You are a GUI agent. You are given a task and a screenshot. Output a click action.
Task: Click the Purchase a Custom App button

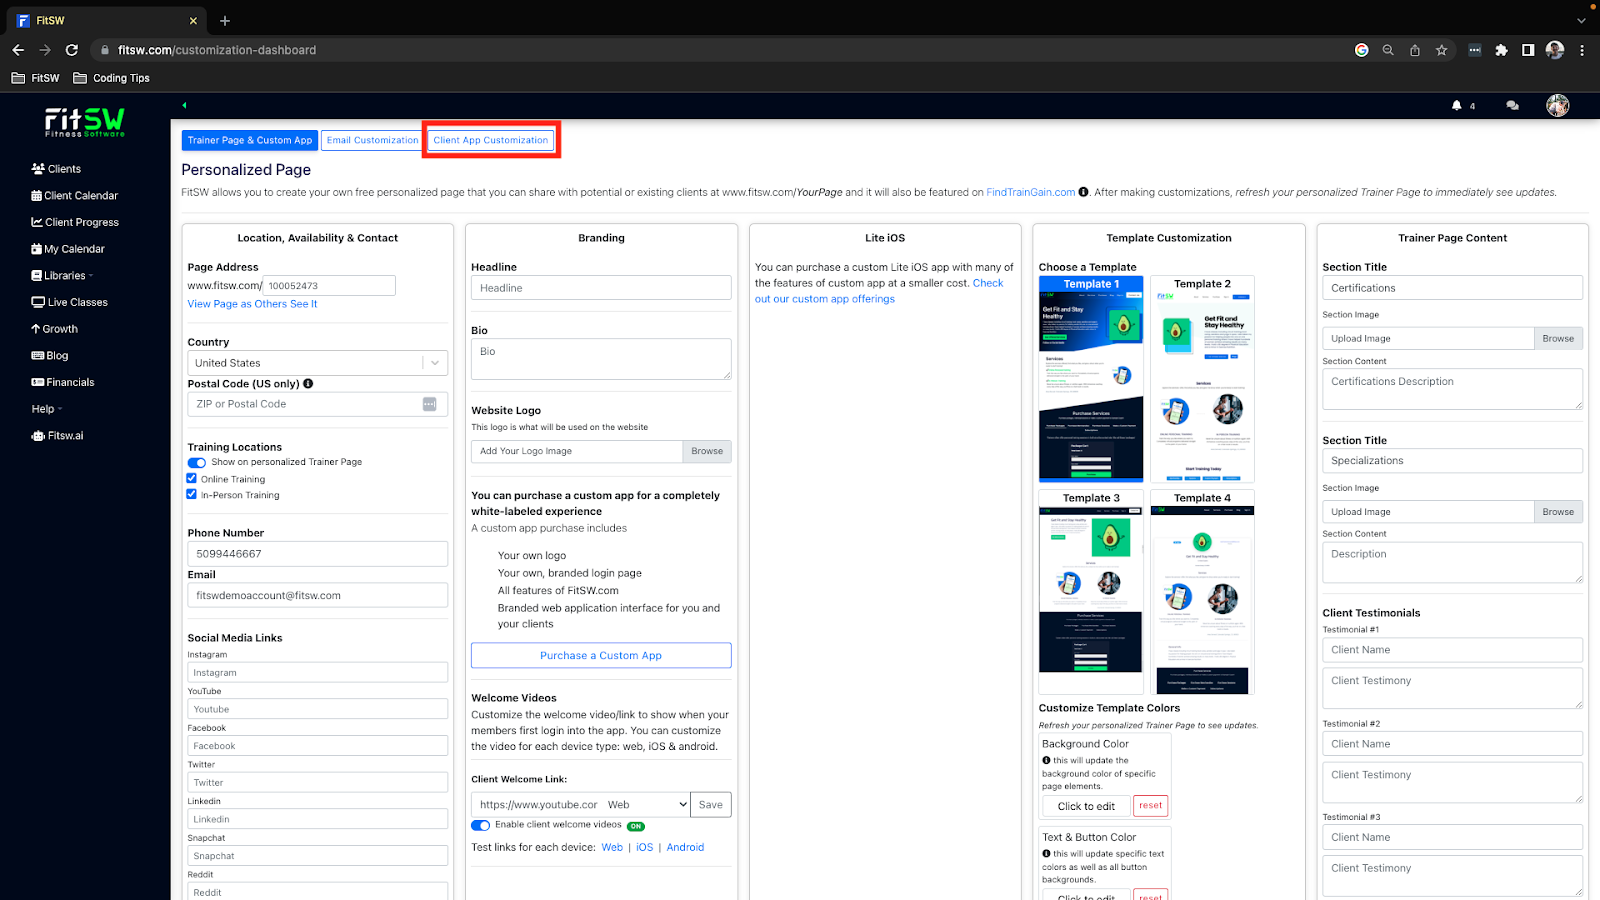(x=601, y=655)
